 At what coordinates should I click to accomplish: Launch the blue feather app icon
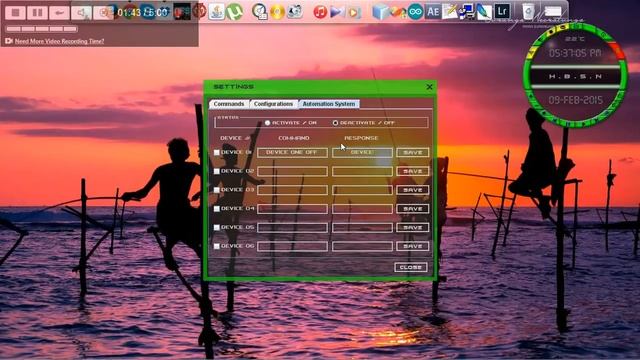(484, 12)
